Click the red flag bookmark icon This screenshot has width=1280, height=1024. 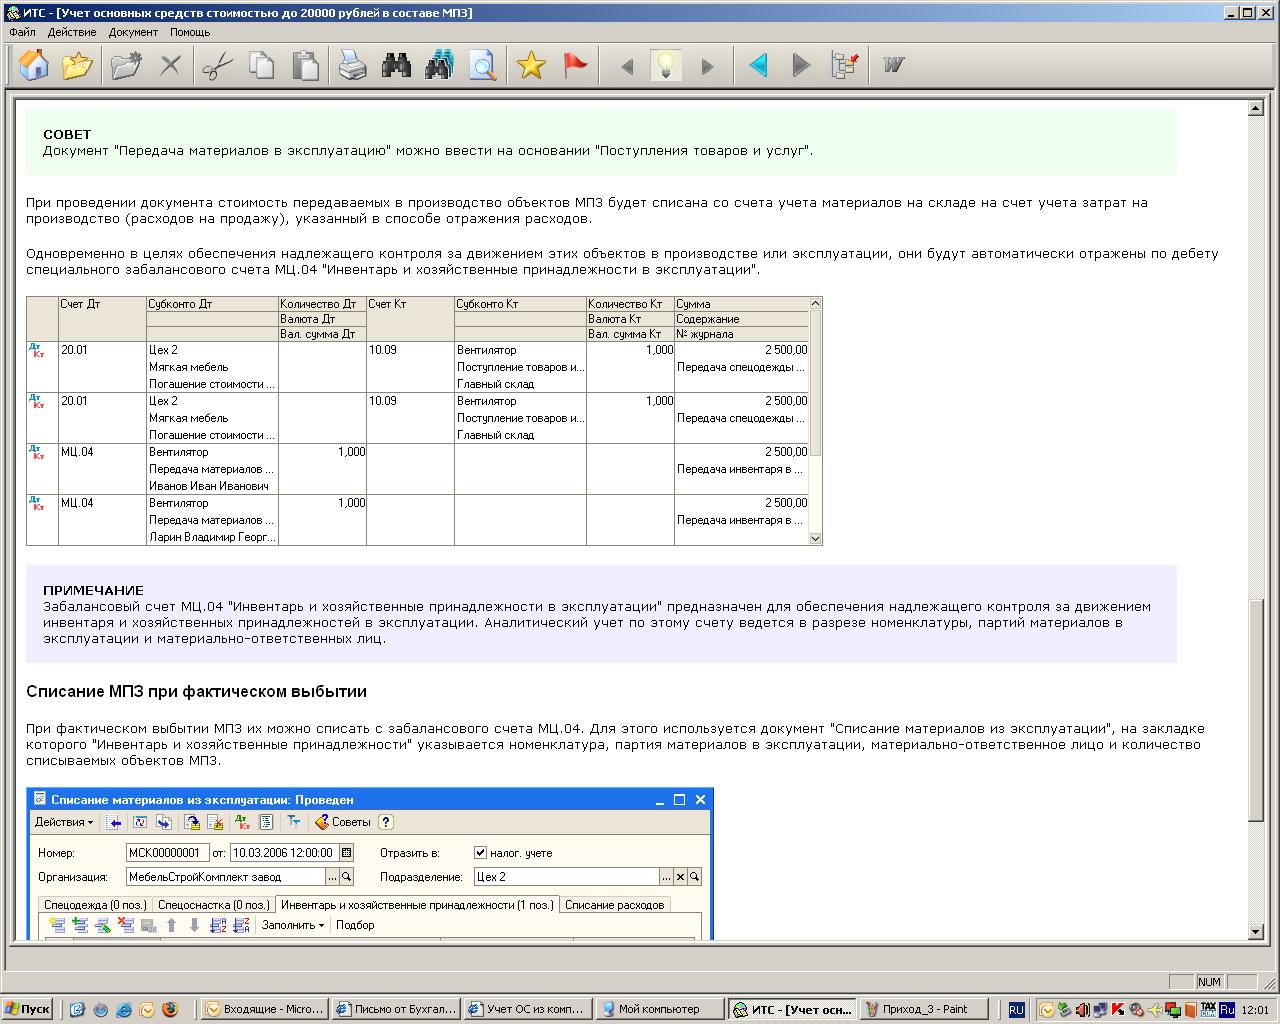(x=575, y=66)
